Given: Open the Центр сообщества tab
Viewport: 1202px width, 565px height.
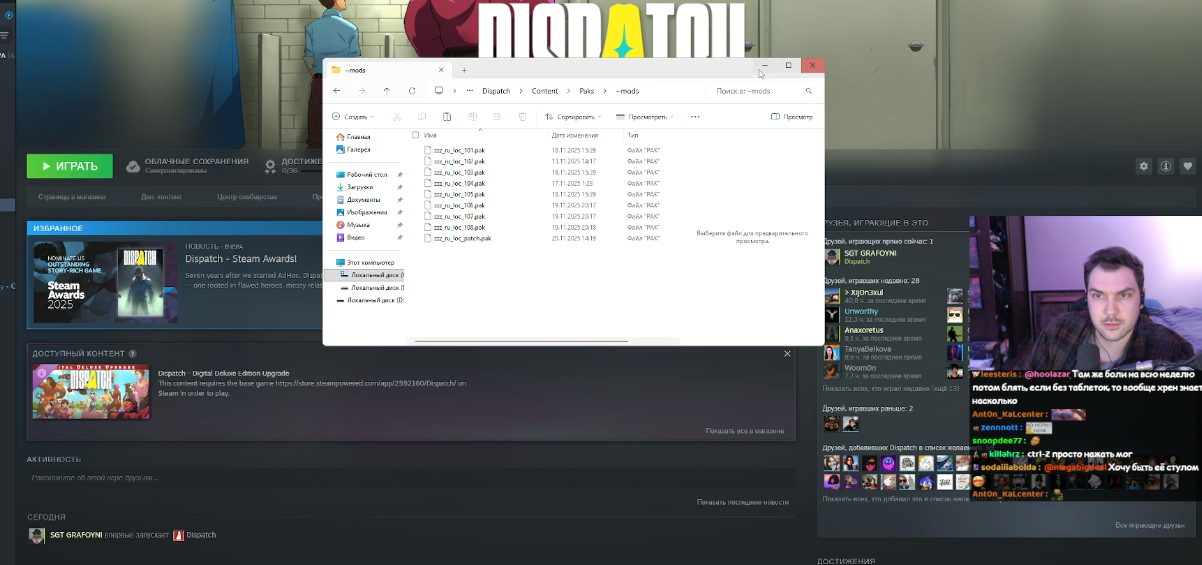Looking at the screenshot, I should [247, 197].
